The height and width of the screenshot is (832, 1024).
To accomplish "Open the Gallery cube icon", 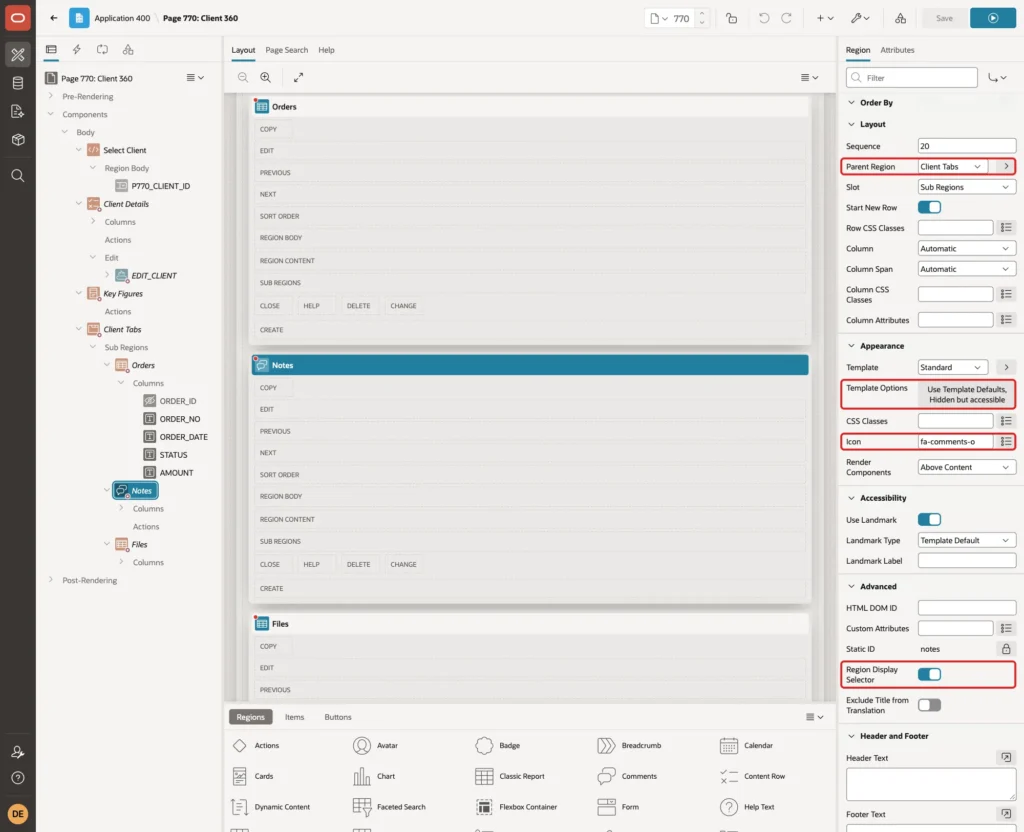I will [x=18, y=140].
